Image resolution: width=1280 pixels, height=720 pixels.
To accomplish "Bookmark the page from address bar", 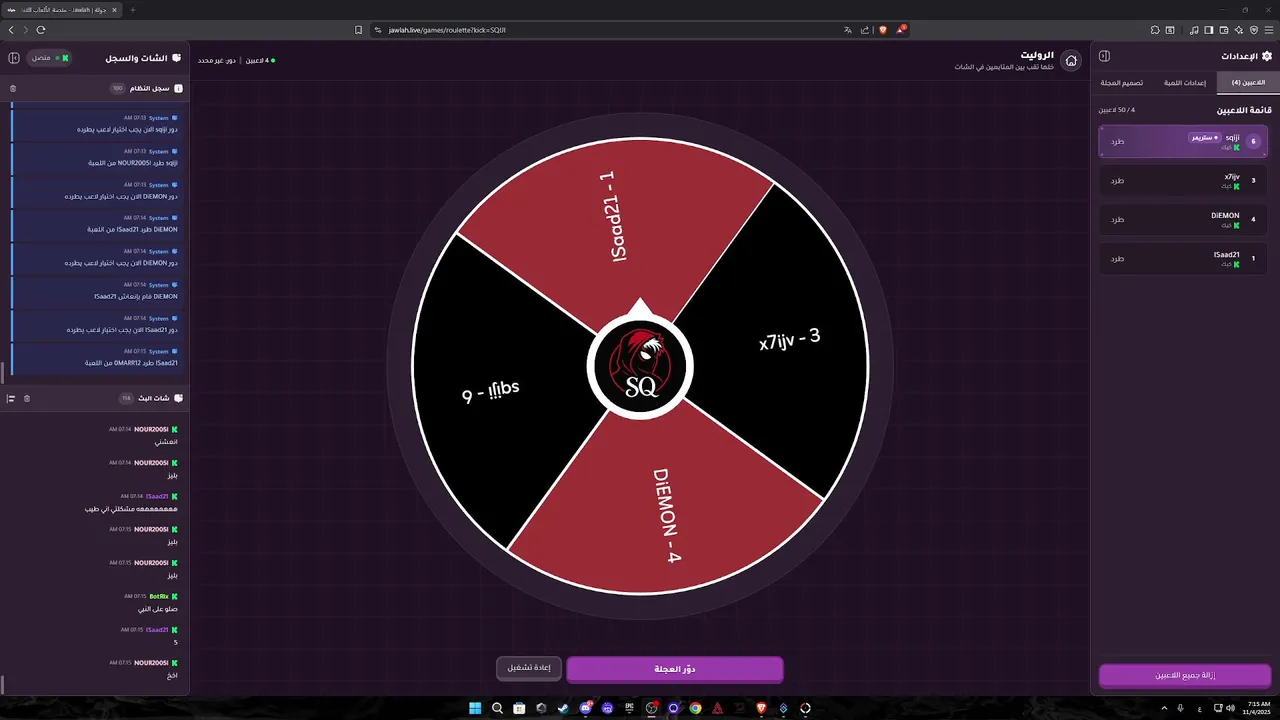I will coord(359,30).
